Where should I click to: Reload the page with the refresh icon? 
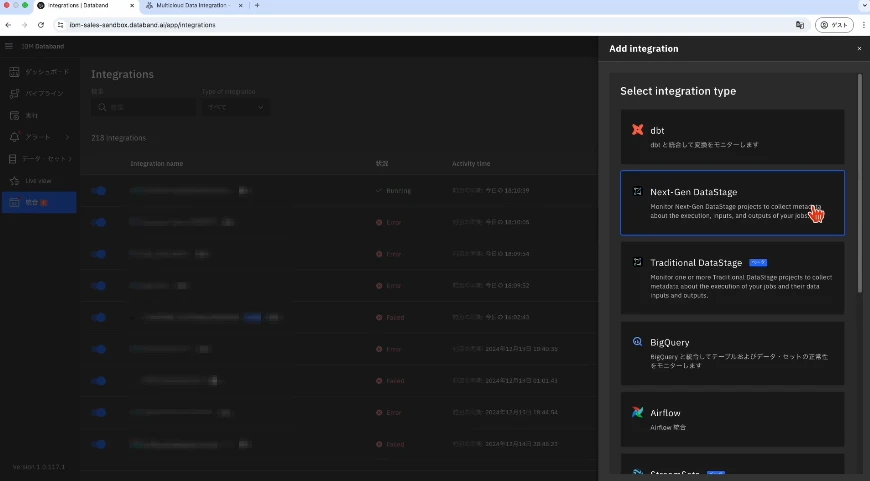pyautogui.click(x=41, y=25)
